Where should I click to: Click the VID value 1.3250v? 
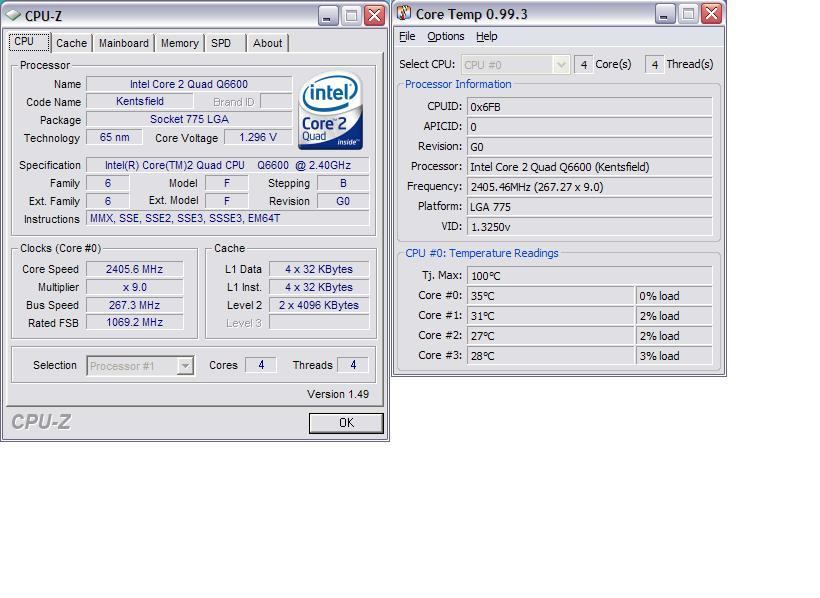(x=589, y=227)
